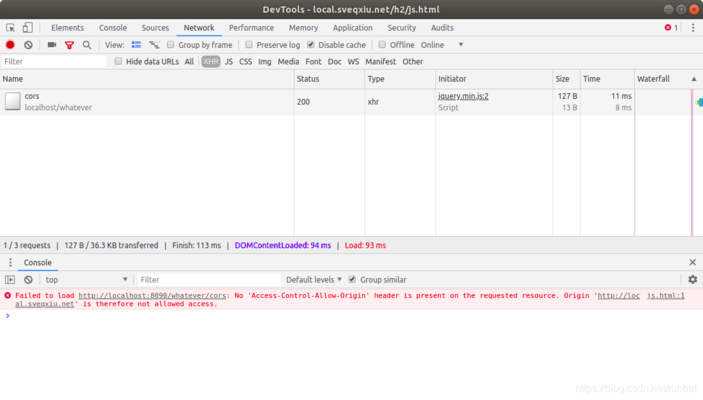Check the Hide data URLs option
This screenshot has width=703, height=400.
coord(118,62)
